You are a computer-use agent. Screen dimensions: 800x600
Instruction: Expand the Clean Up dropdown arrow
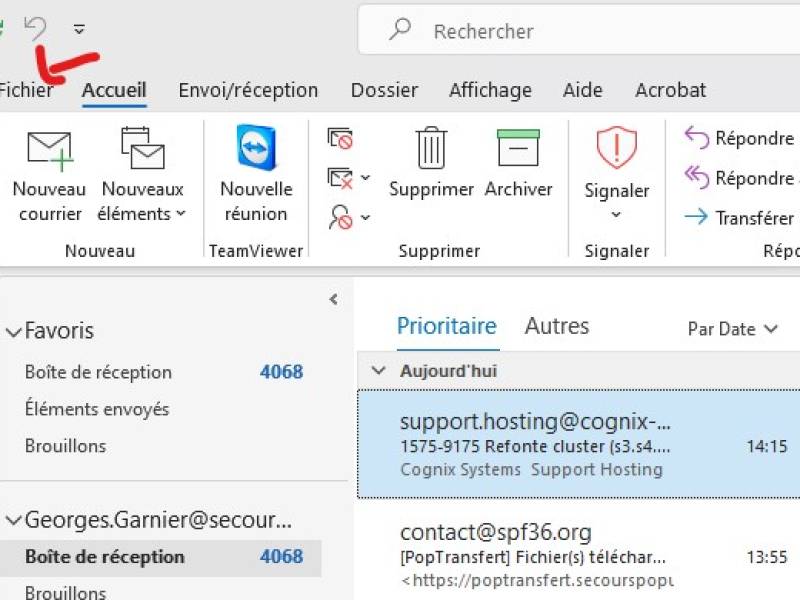(x=365, y=178)
